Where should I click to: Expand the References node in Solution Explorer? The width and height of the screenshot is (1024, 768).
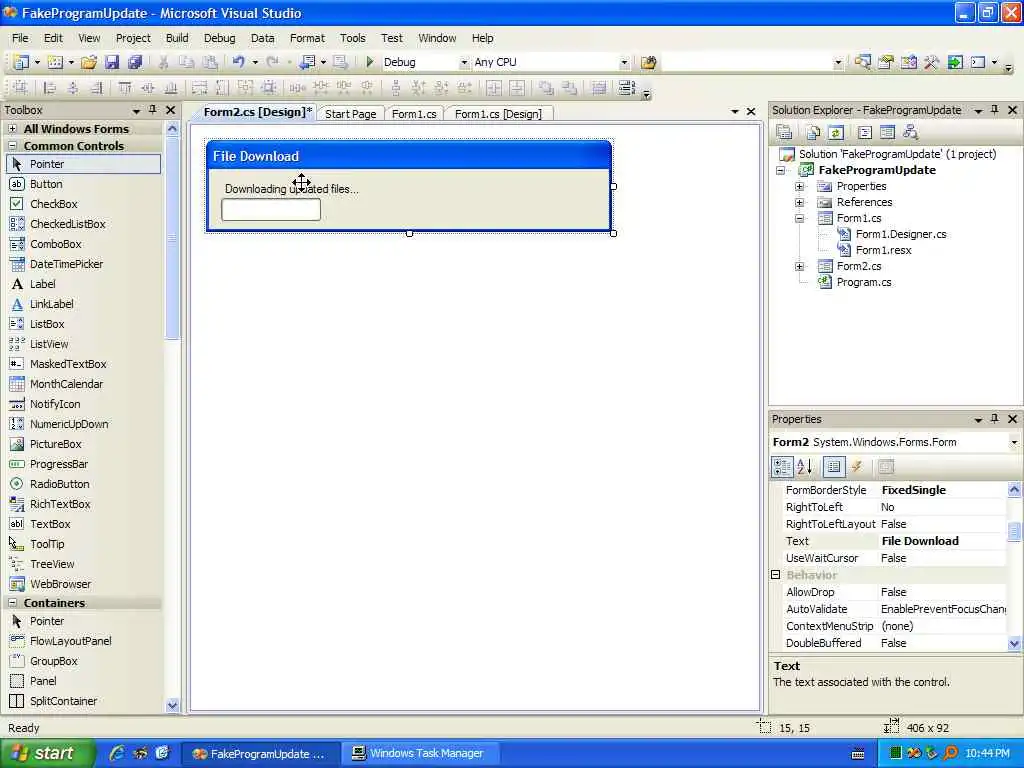tap(799, 202)
